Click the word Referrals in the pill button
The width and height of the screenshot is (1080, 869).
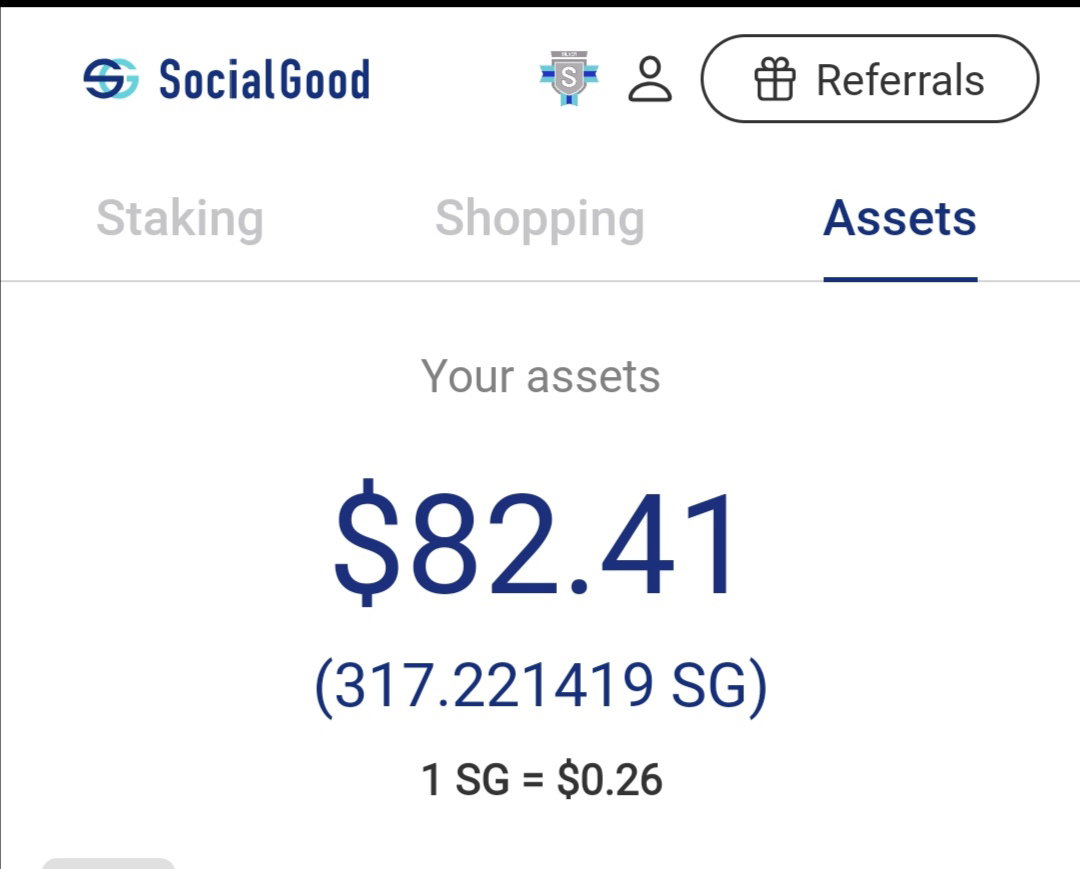click(900, 80)
